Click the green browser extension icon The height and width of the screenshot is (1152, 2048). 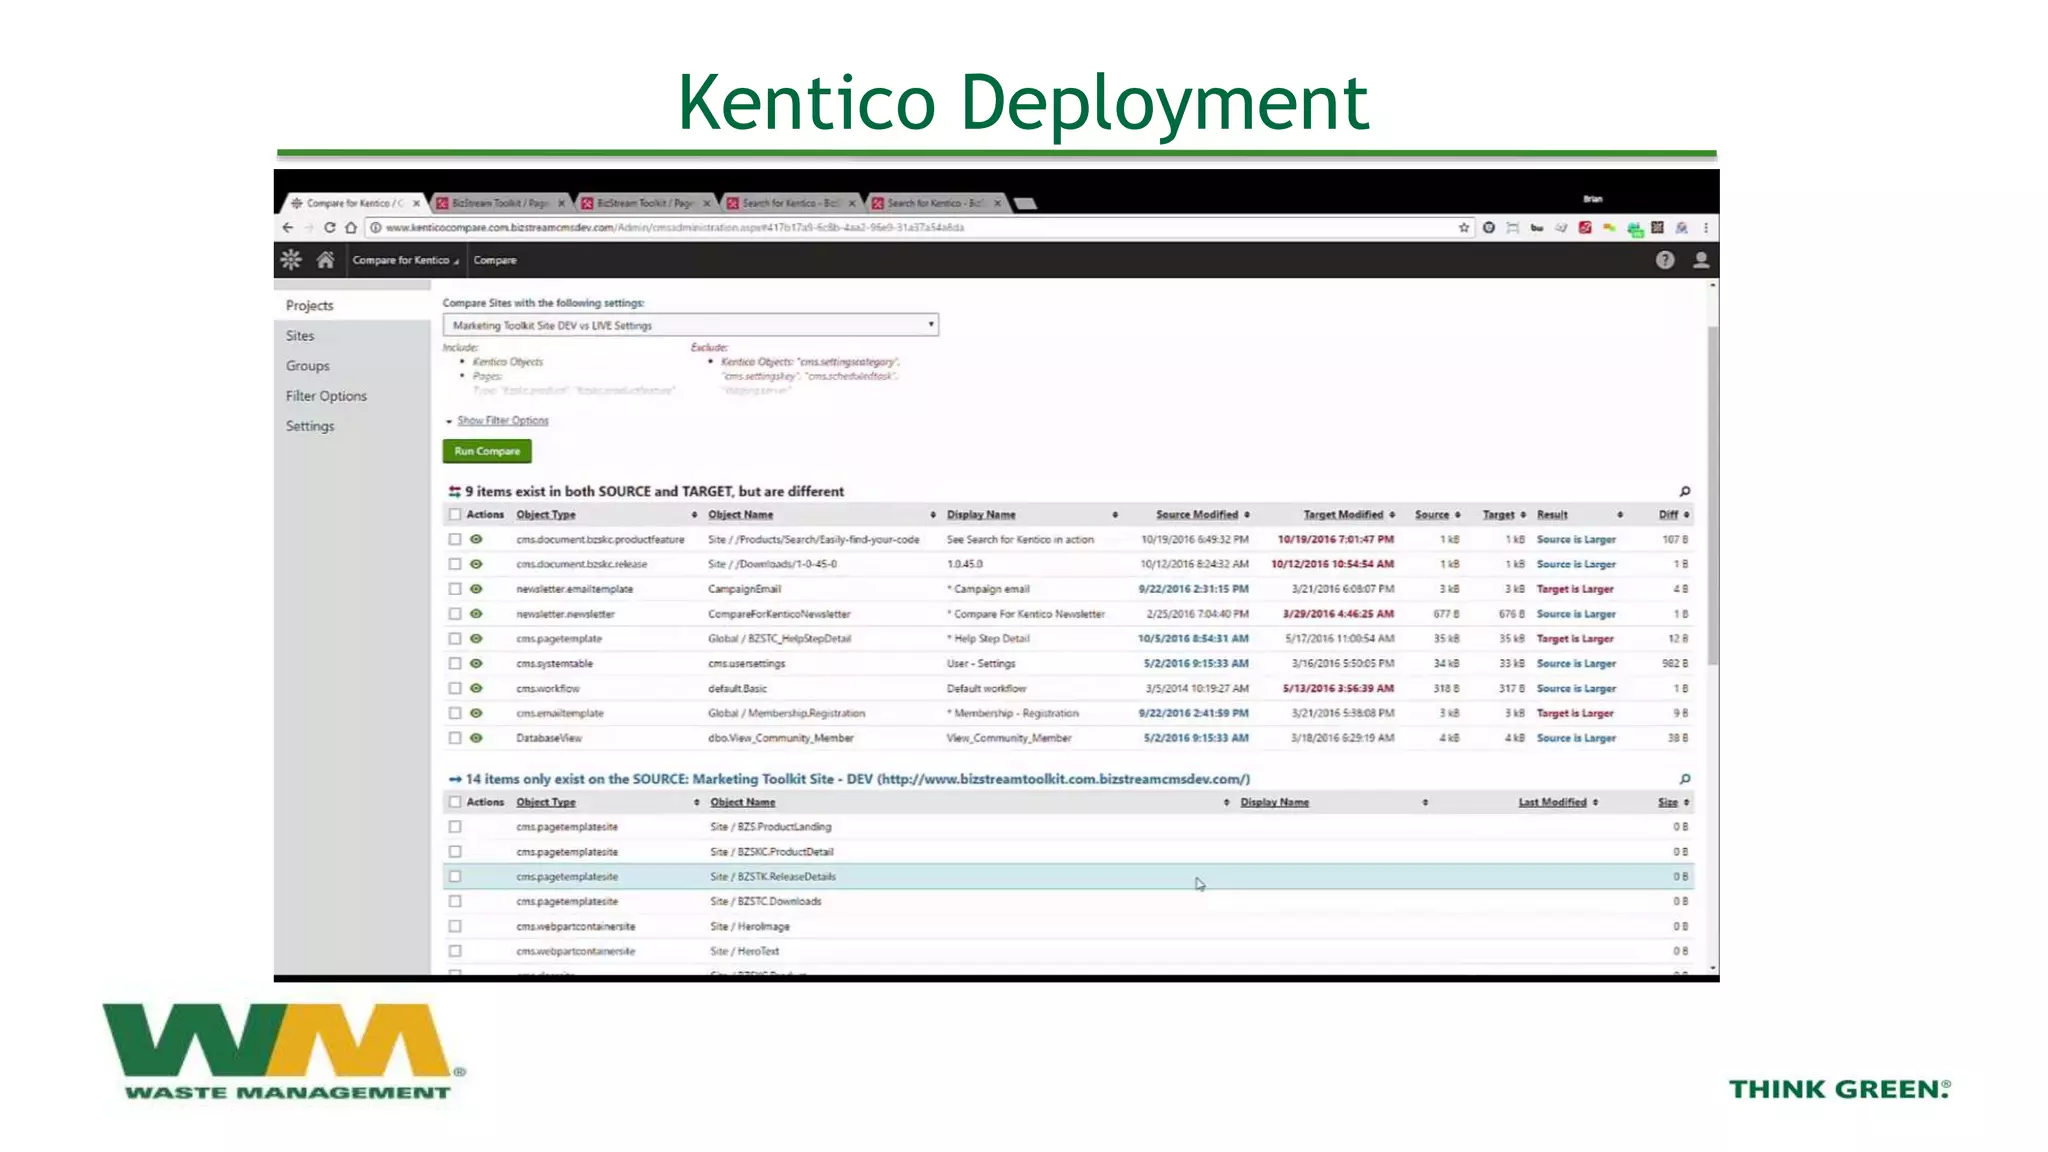click(1634, 229)
